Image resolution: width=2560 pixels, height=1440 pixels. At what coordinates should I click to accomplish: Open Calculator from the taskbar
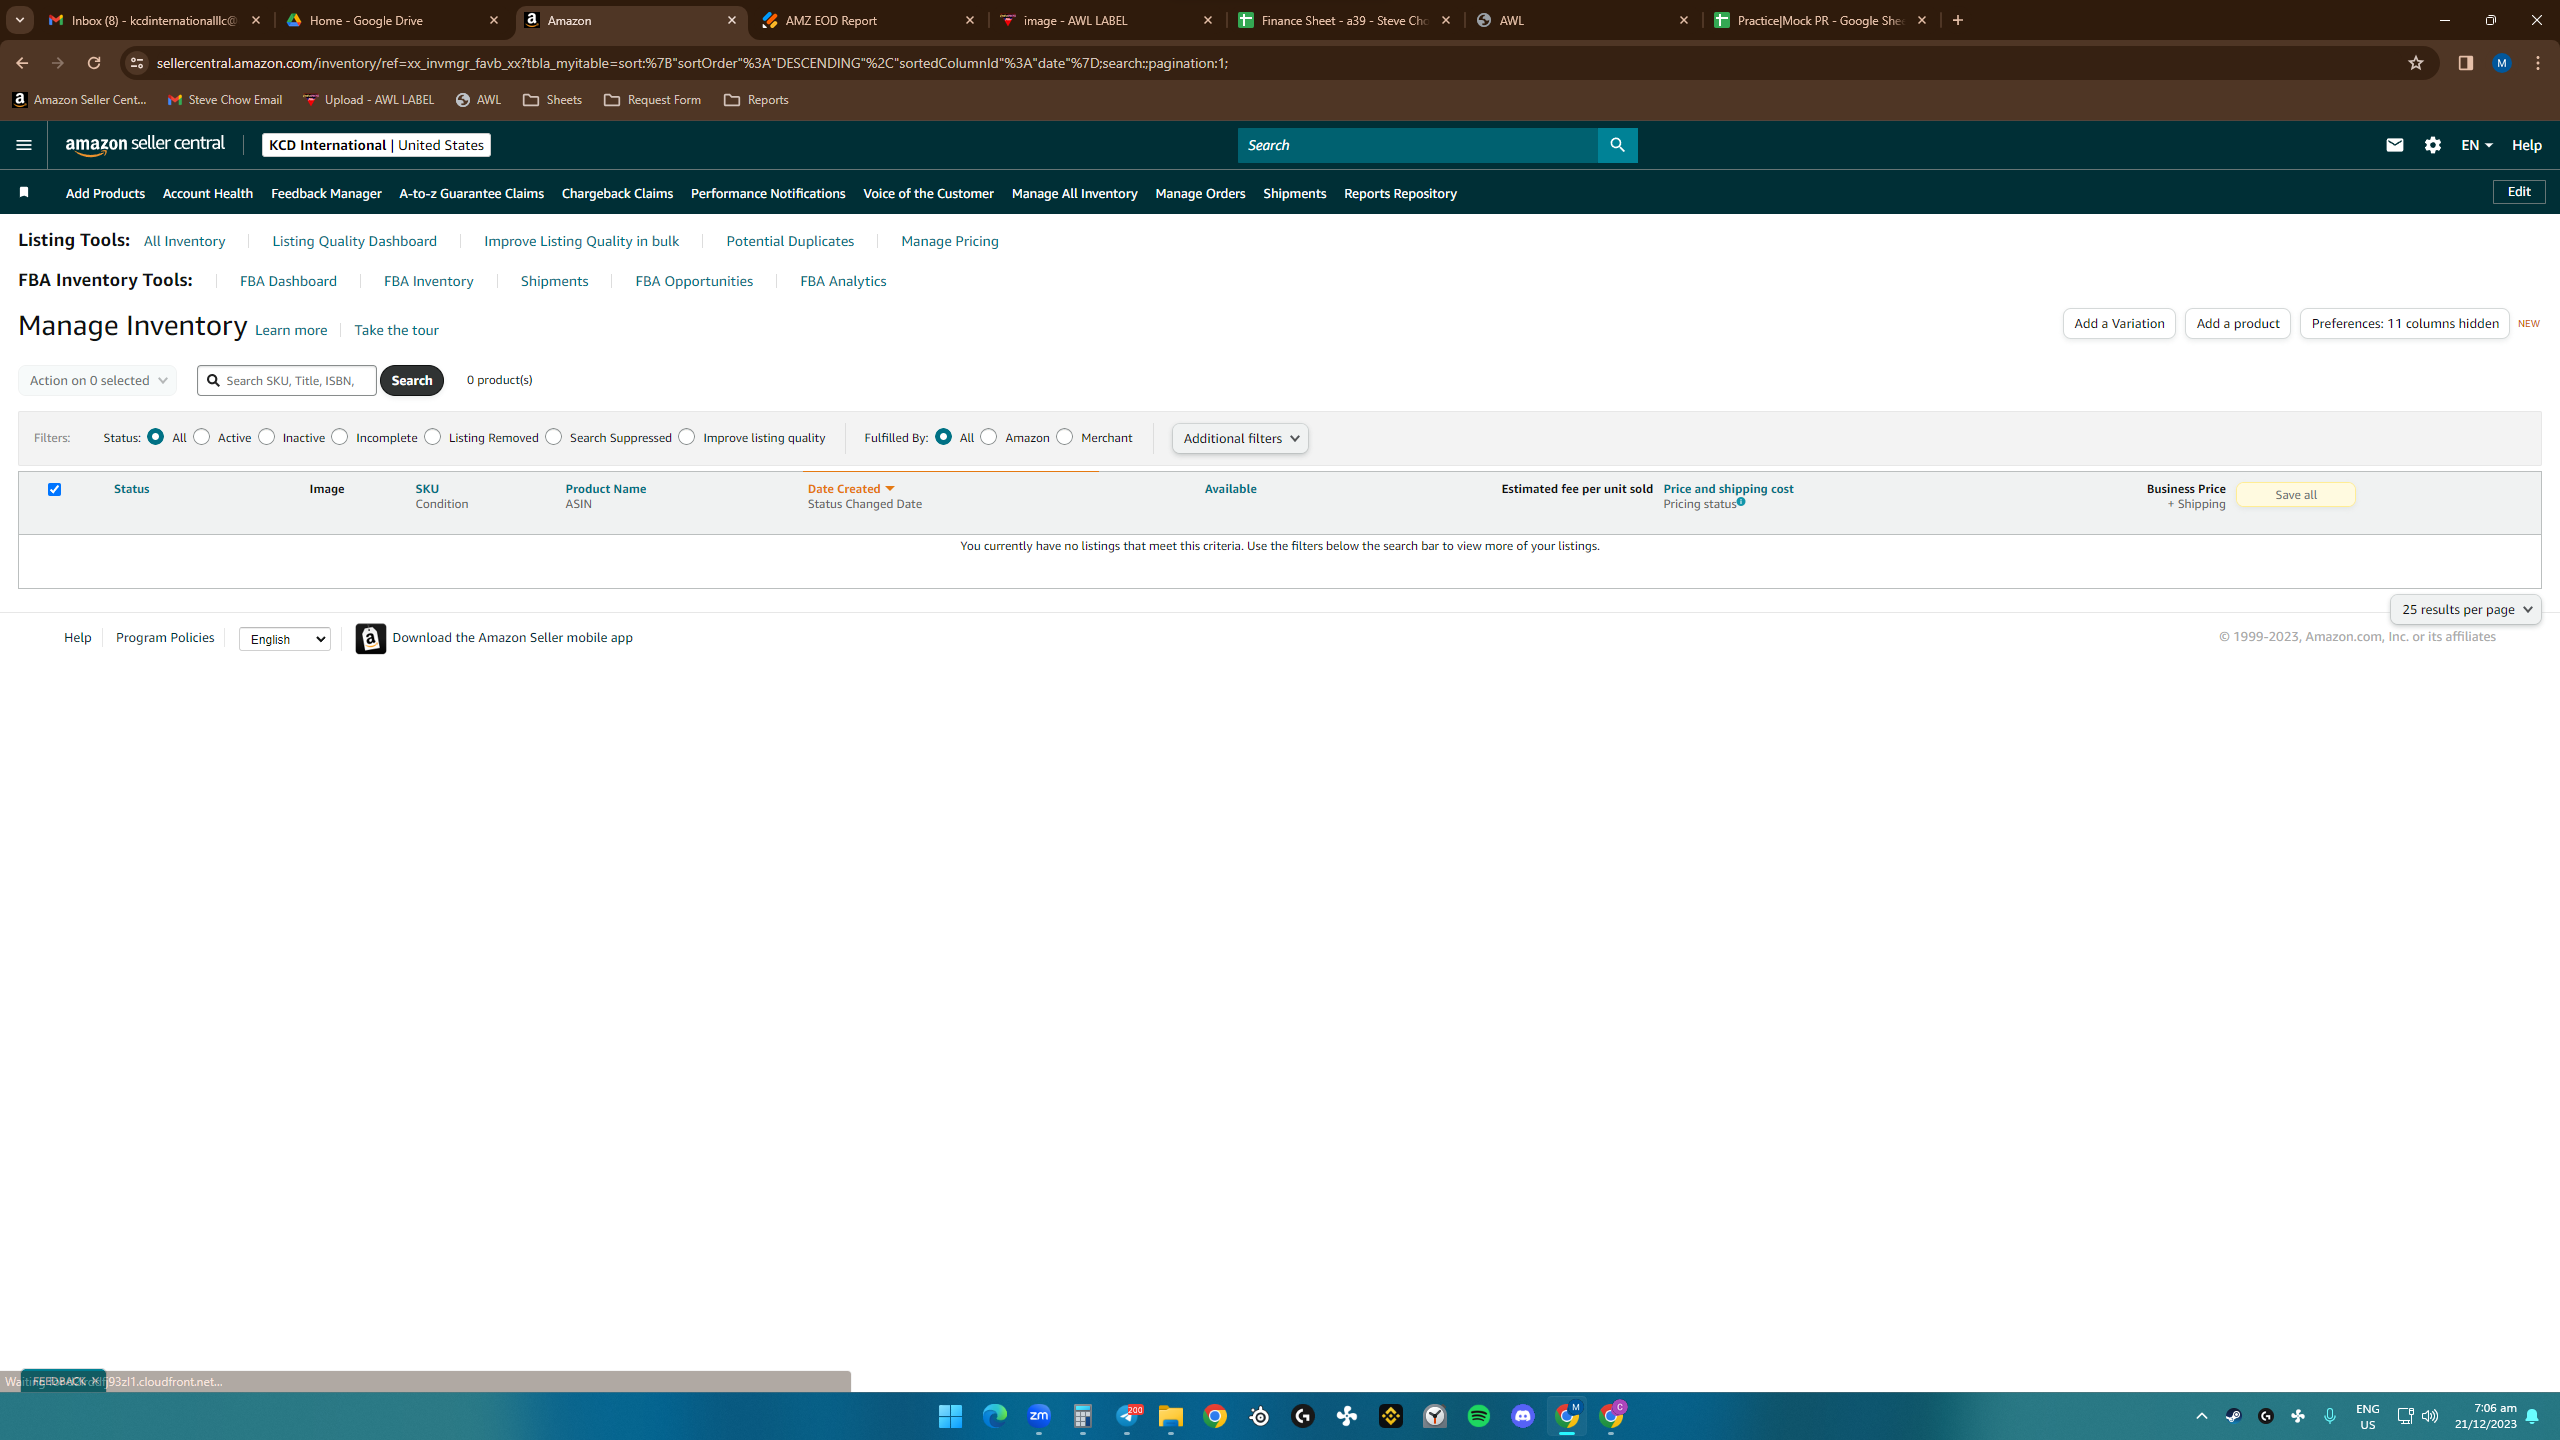pos(1082,1416)
